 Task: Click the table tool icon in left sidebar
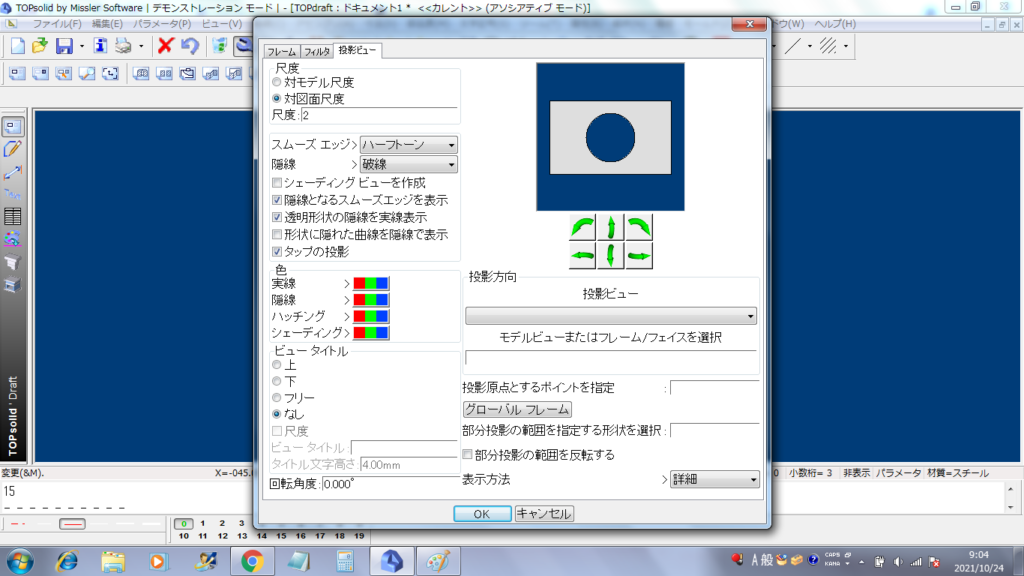12,216
